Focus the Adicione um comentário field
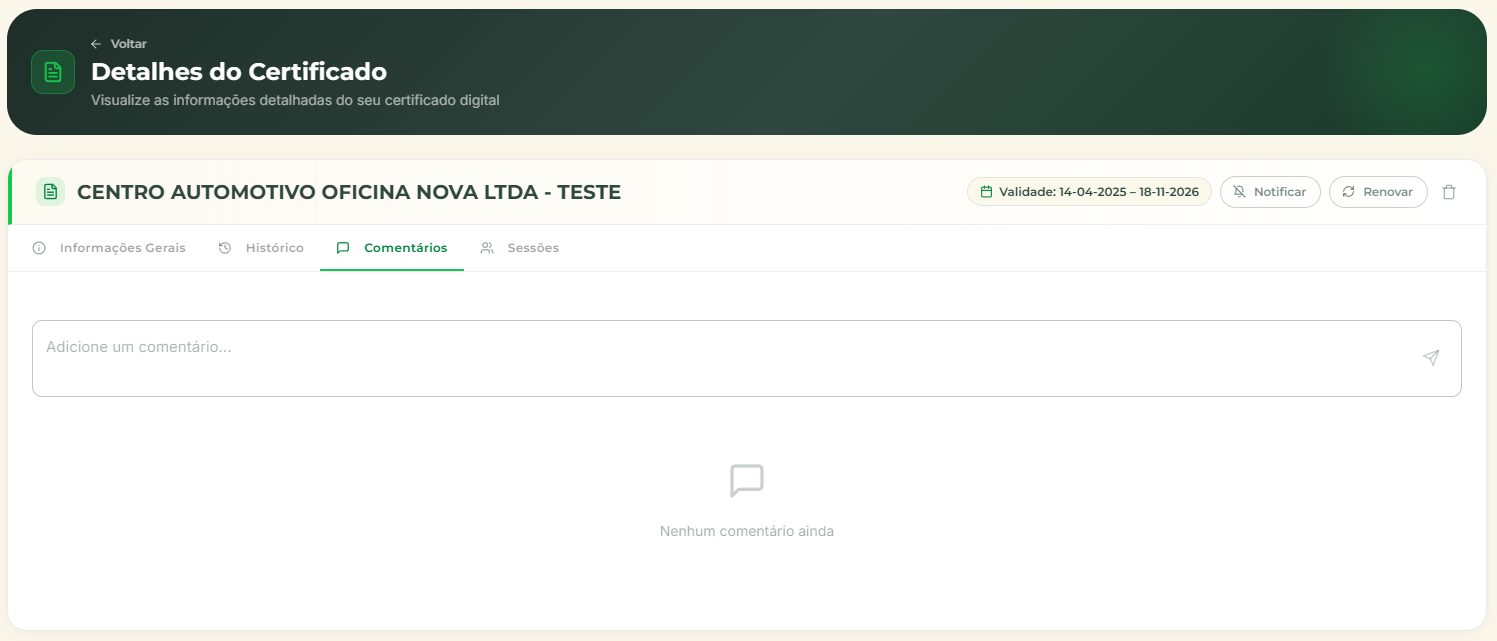 [747, 358]
